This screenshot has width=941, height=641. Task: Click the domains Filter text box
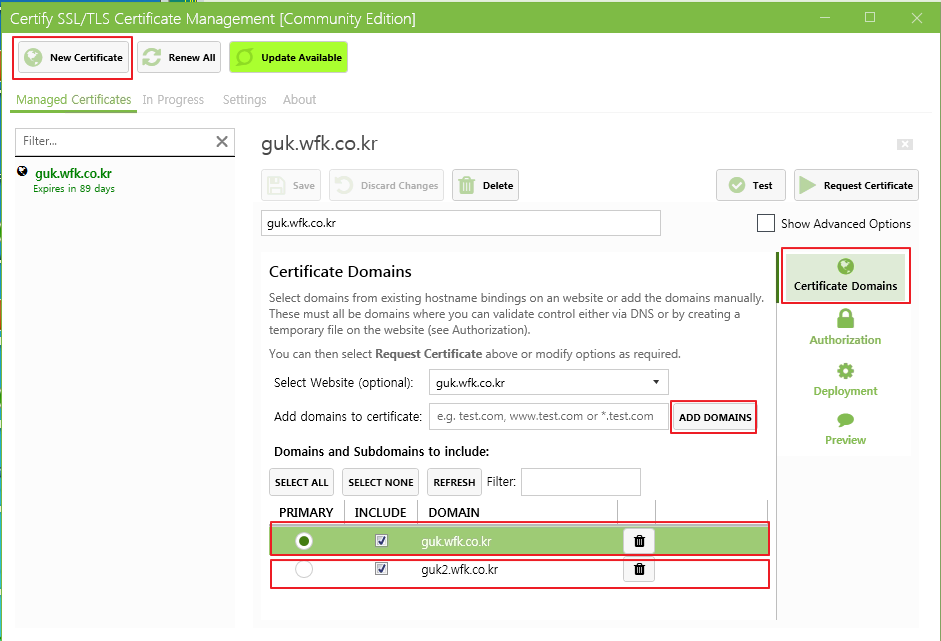580,482
